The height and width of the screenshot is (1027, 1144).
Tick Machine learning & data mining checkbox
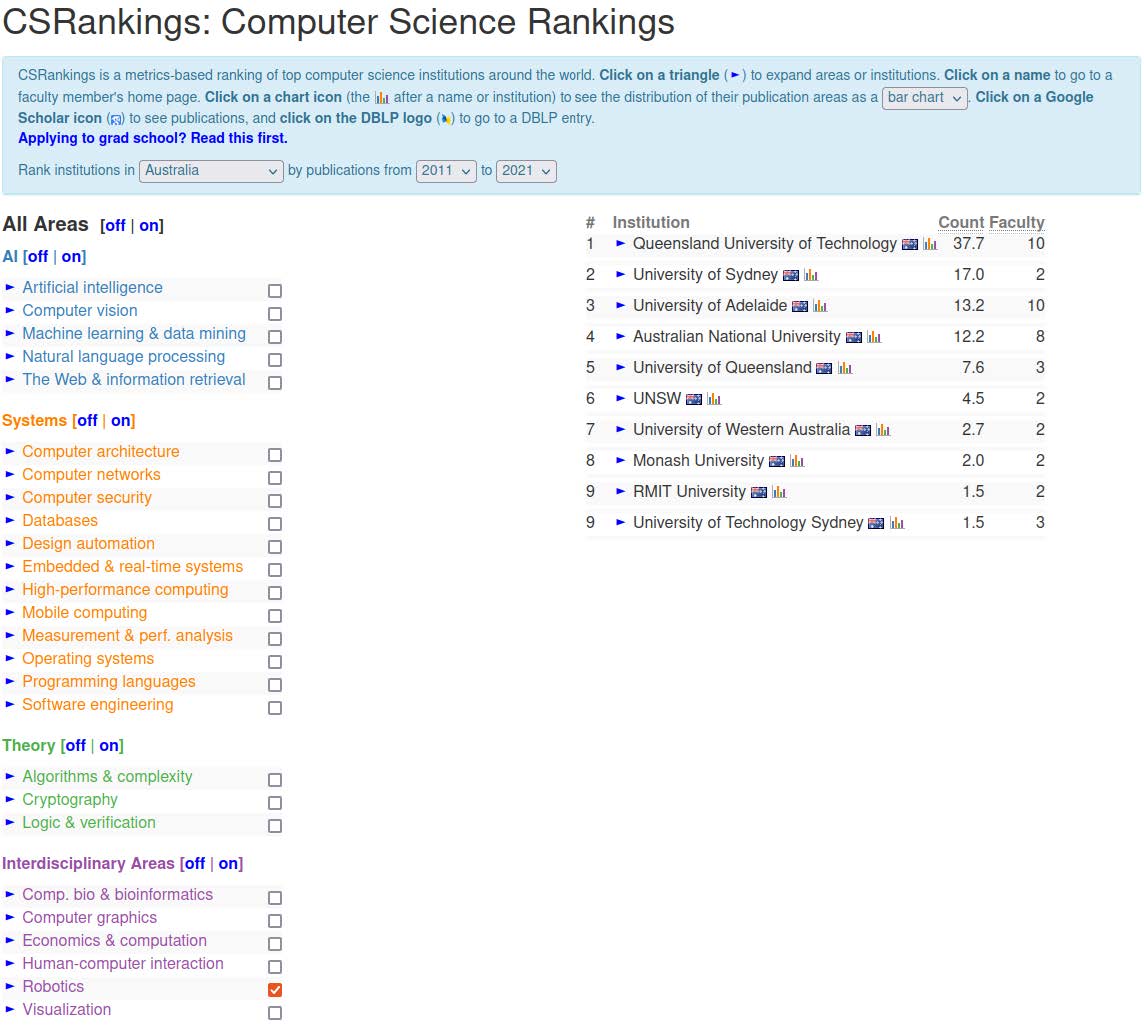click(x=275, y=337)
